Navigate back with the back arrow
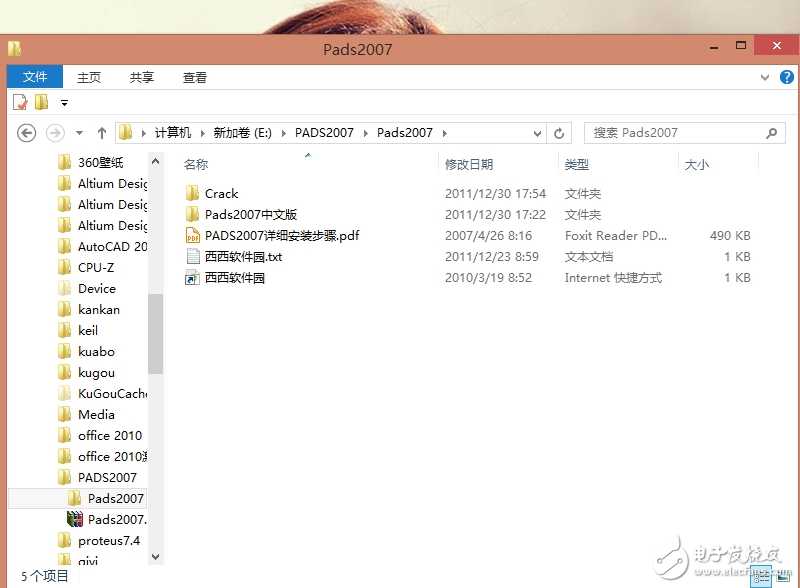Viewport: 800px width, 588px height. tap(26, 132)
